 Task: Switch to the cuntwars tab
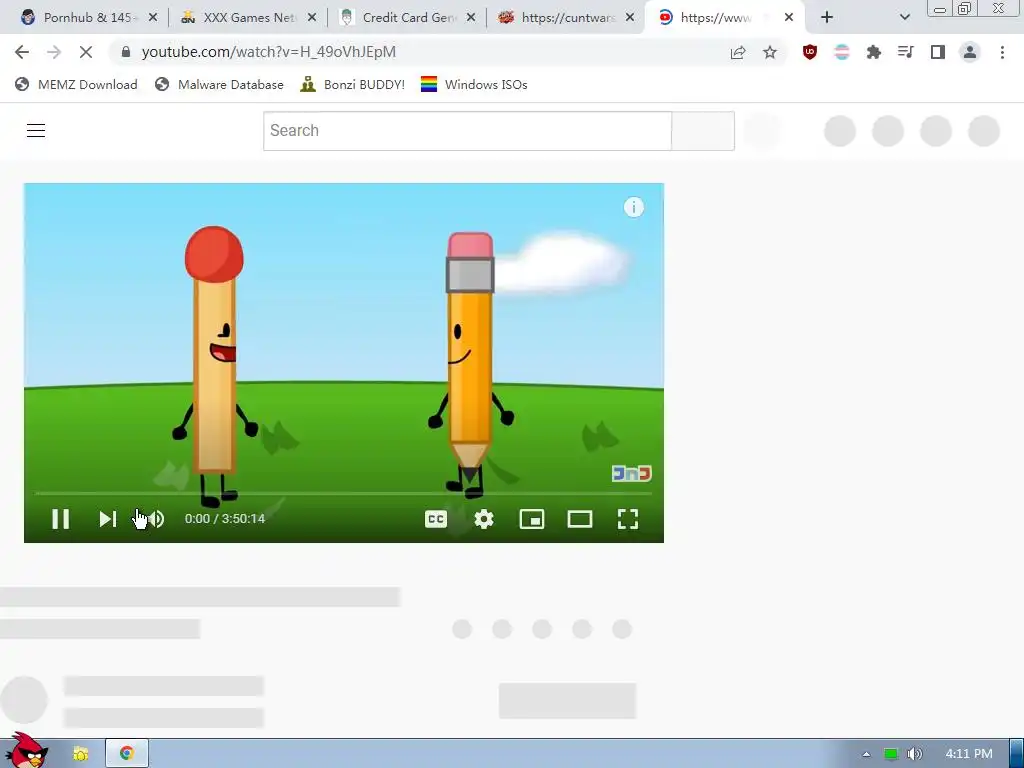pyautogui.click(x=567, y=18)
